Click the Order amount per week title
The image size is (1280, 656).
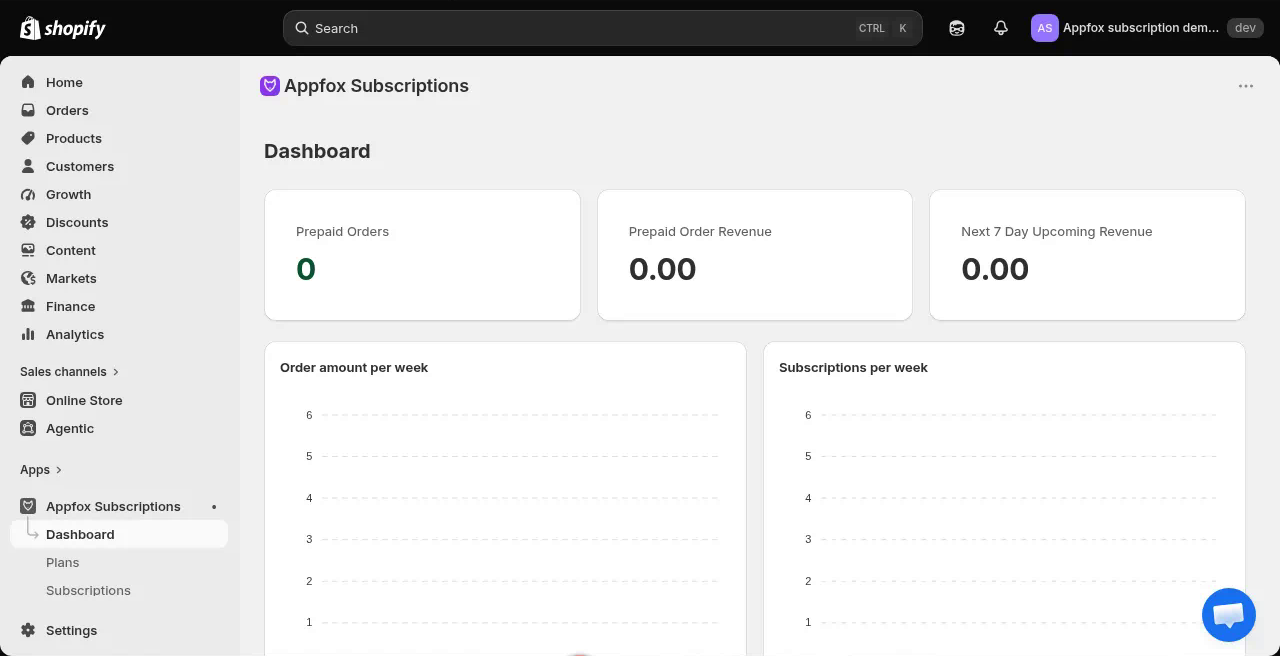(x=354, y=367)
